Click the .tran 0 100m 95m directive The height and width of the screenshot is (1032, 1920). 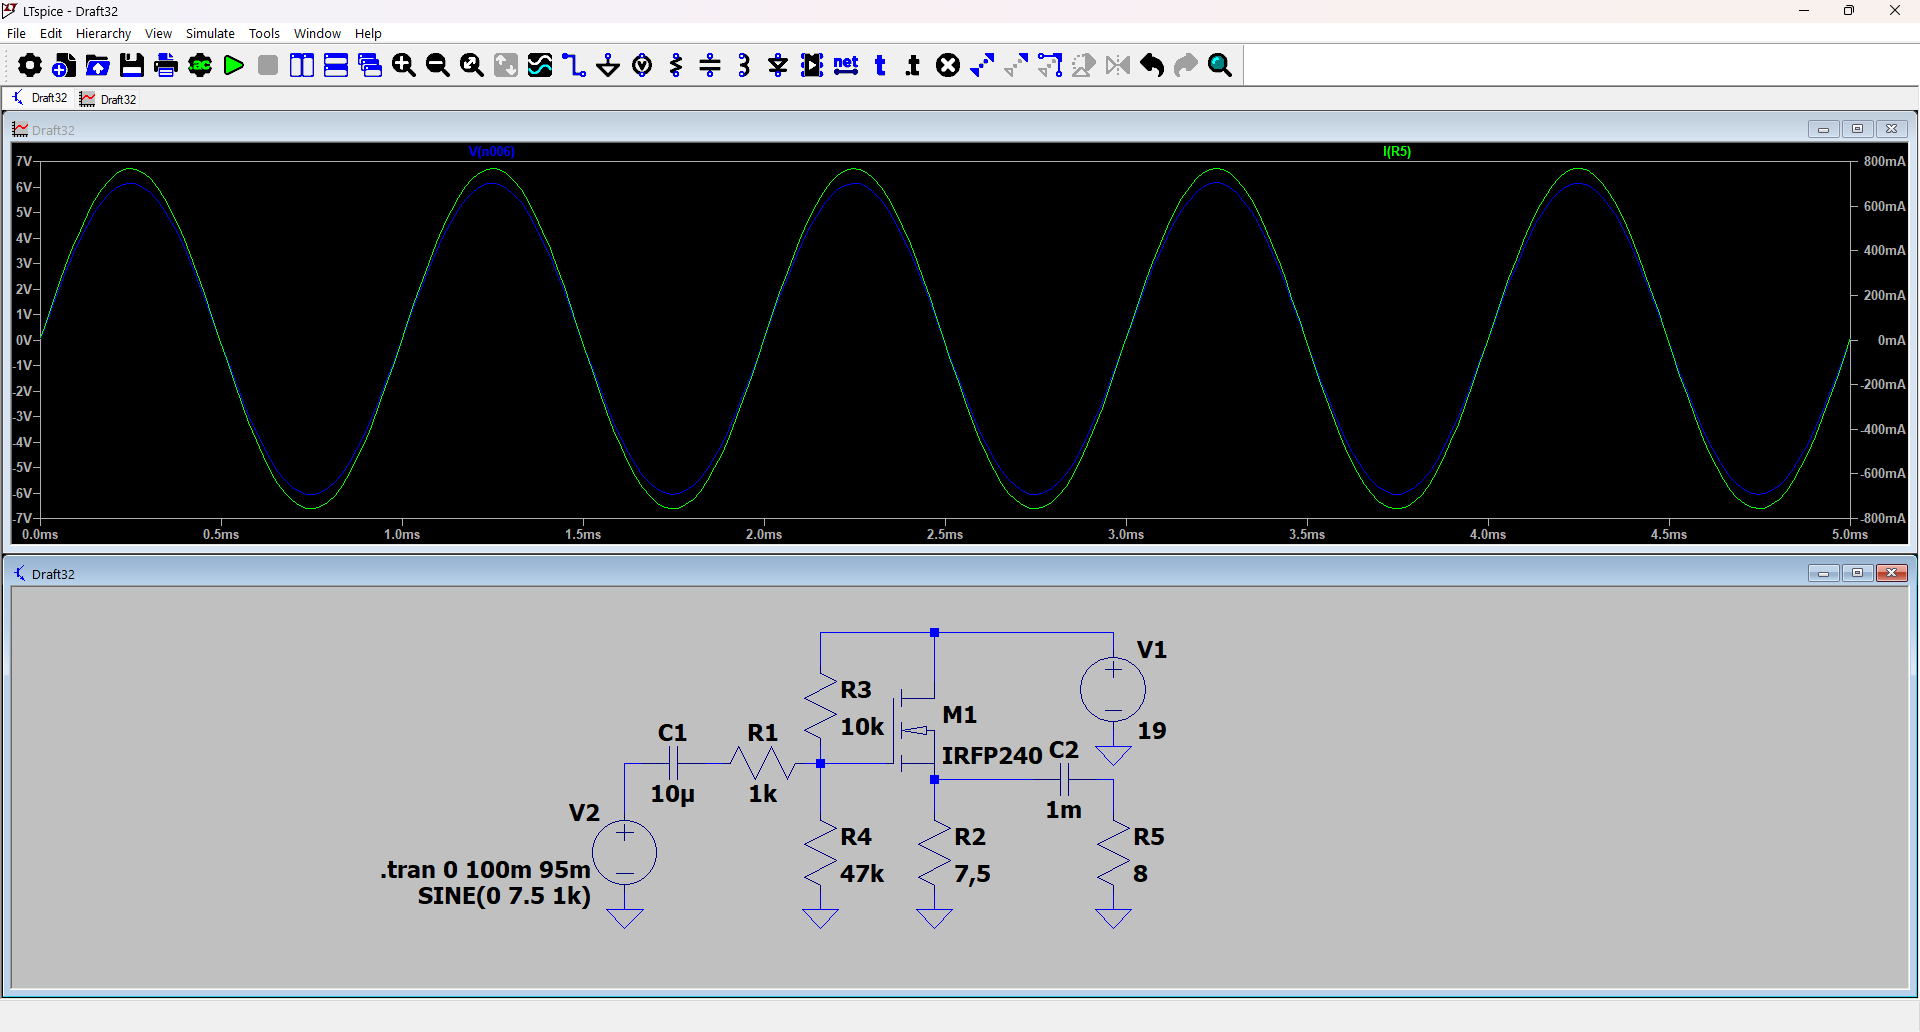pos(485,870)
